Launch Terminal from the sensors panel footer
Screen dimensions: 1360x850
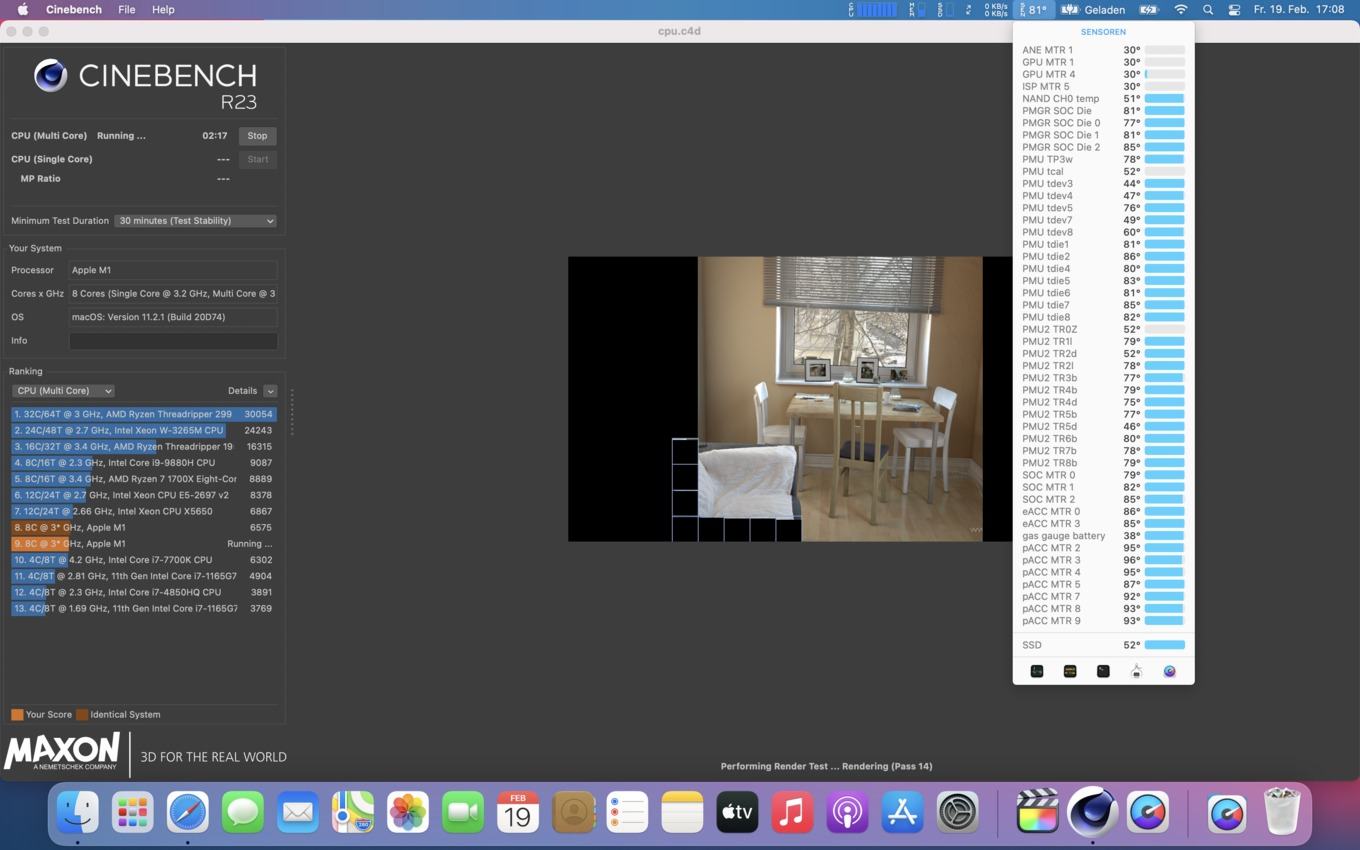coord(1103,671)
